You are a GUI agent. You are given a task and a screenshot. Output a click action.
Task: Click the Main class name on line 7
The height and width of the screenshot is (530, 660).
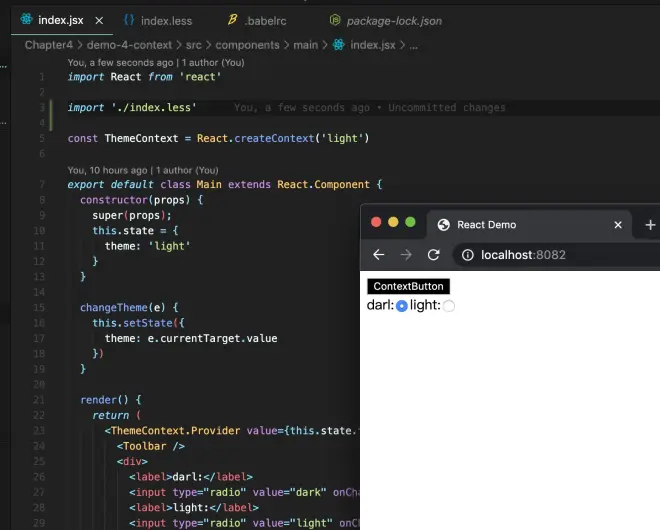pyautogui.click(x=209, y=184)
